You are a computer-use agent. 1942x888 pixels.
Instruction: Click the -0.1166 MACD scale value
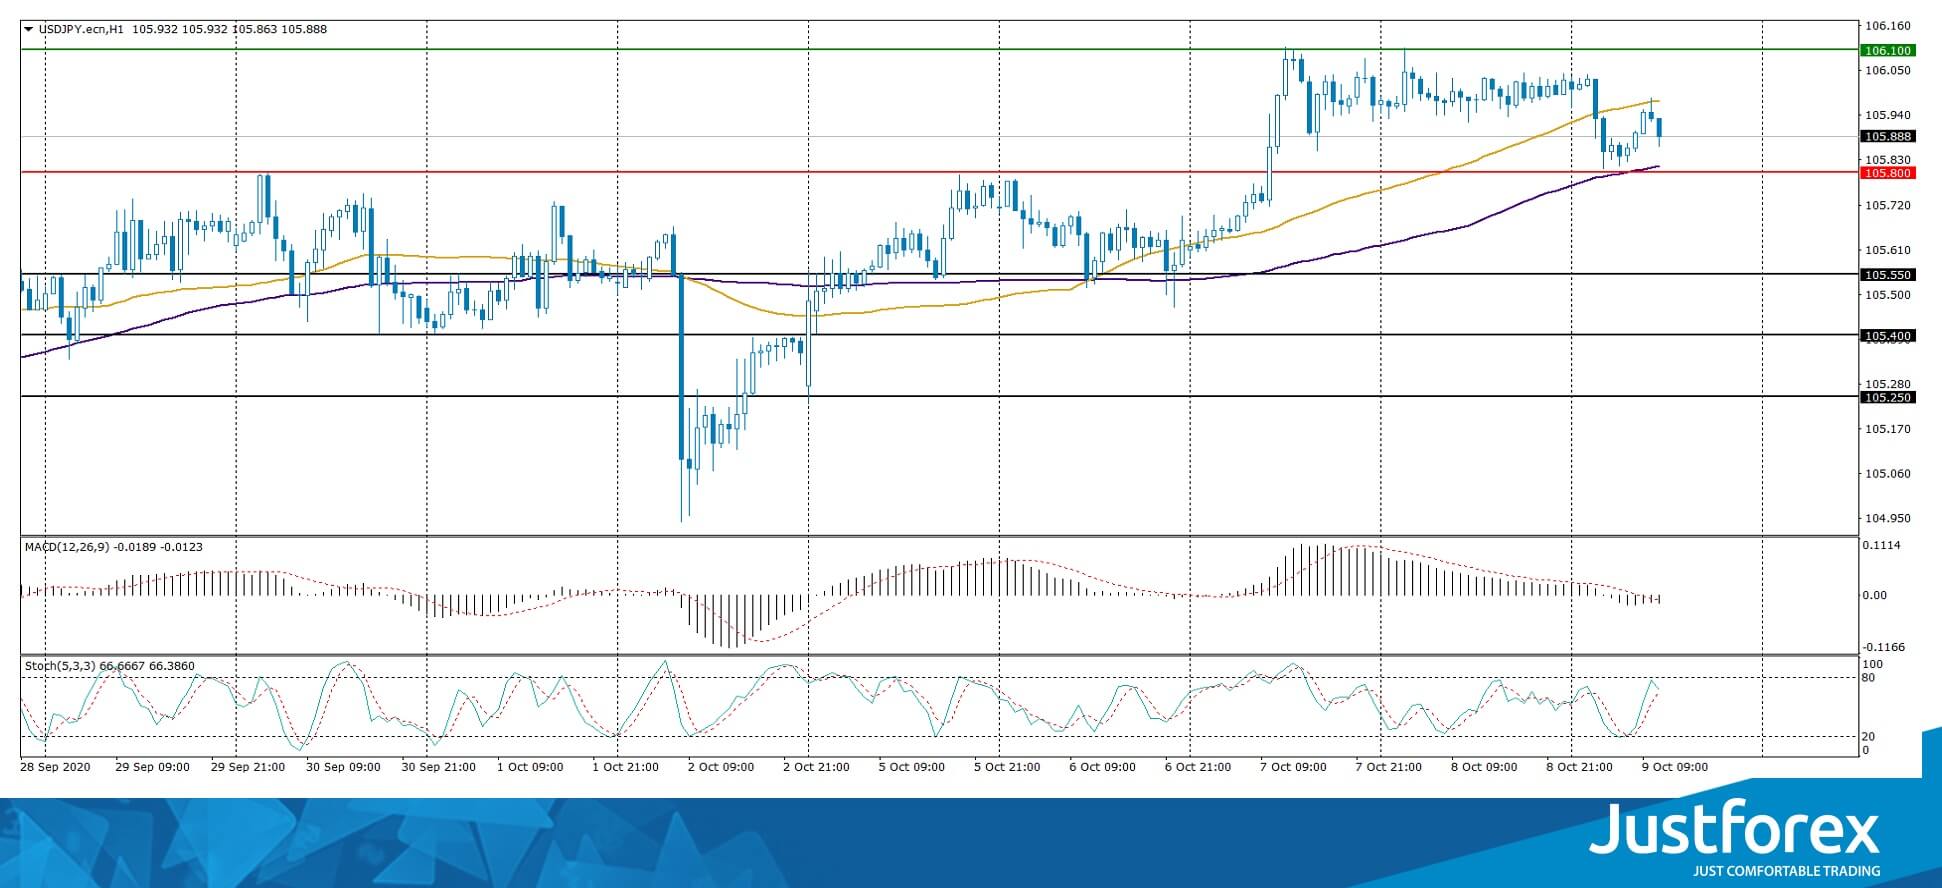tap(1884, 647)
